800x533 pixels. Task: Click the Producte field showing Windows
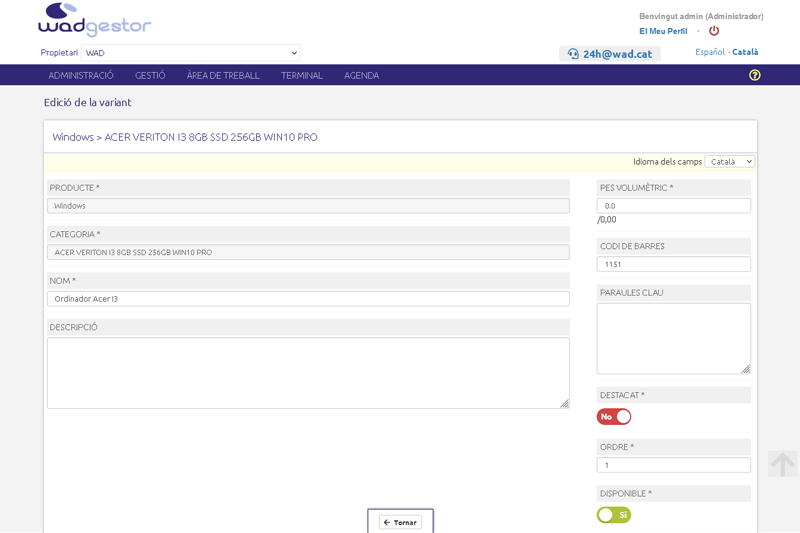click(x=308, y=206)
